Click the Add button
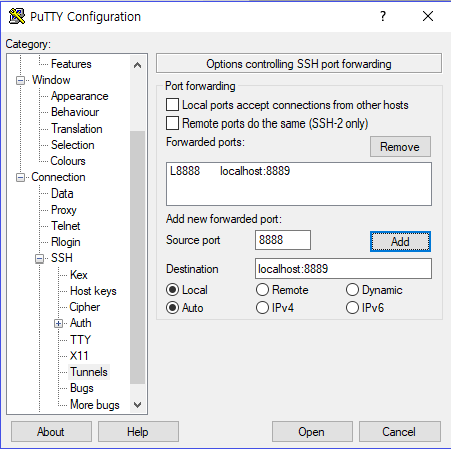The image size is (451, 449). [x=400, y=241]
